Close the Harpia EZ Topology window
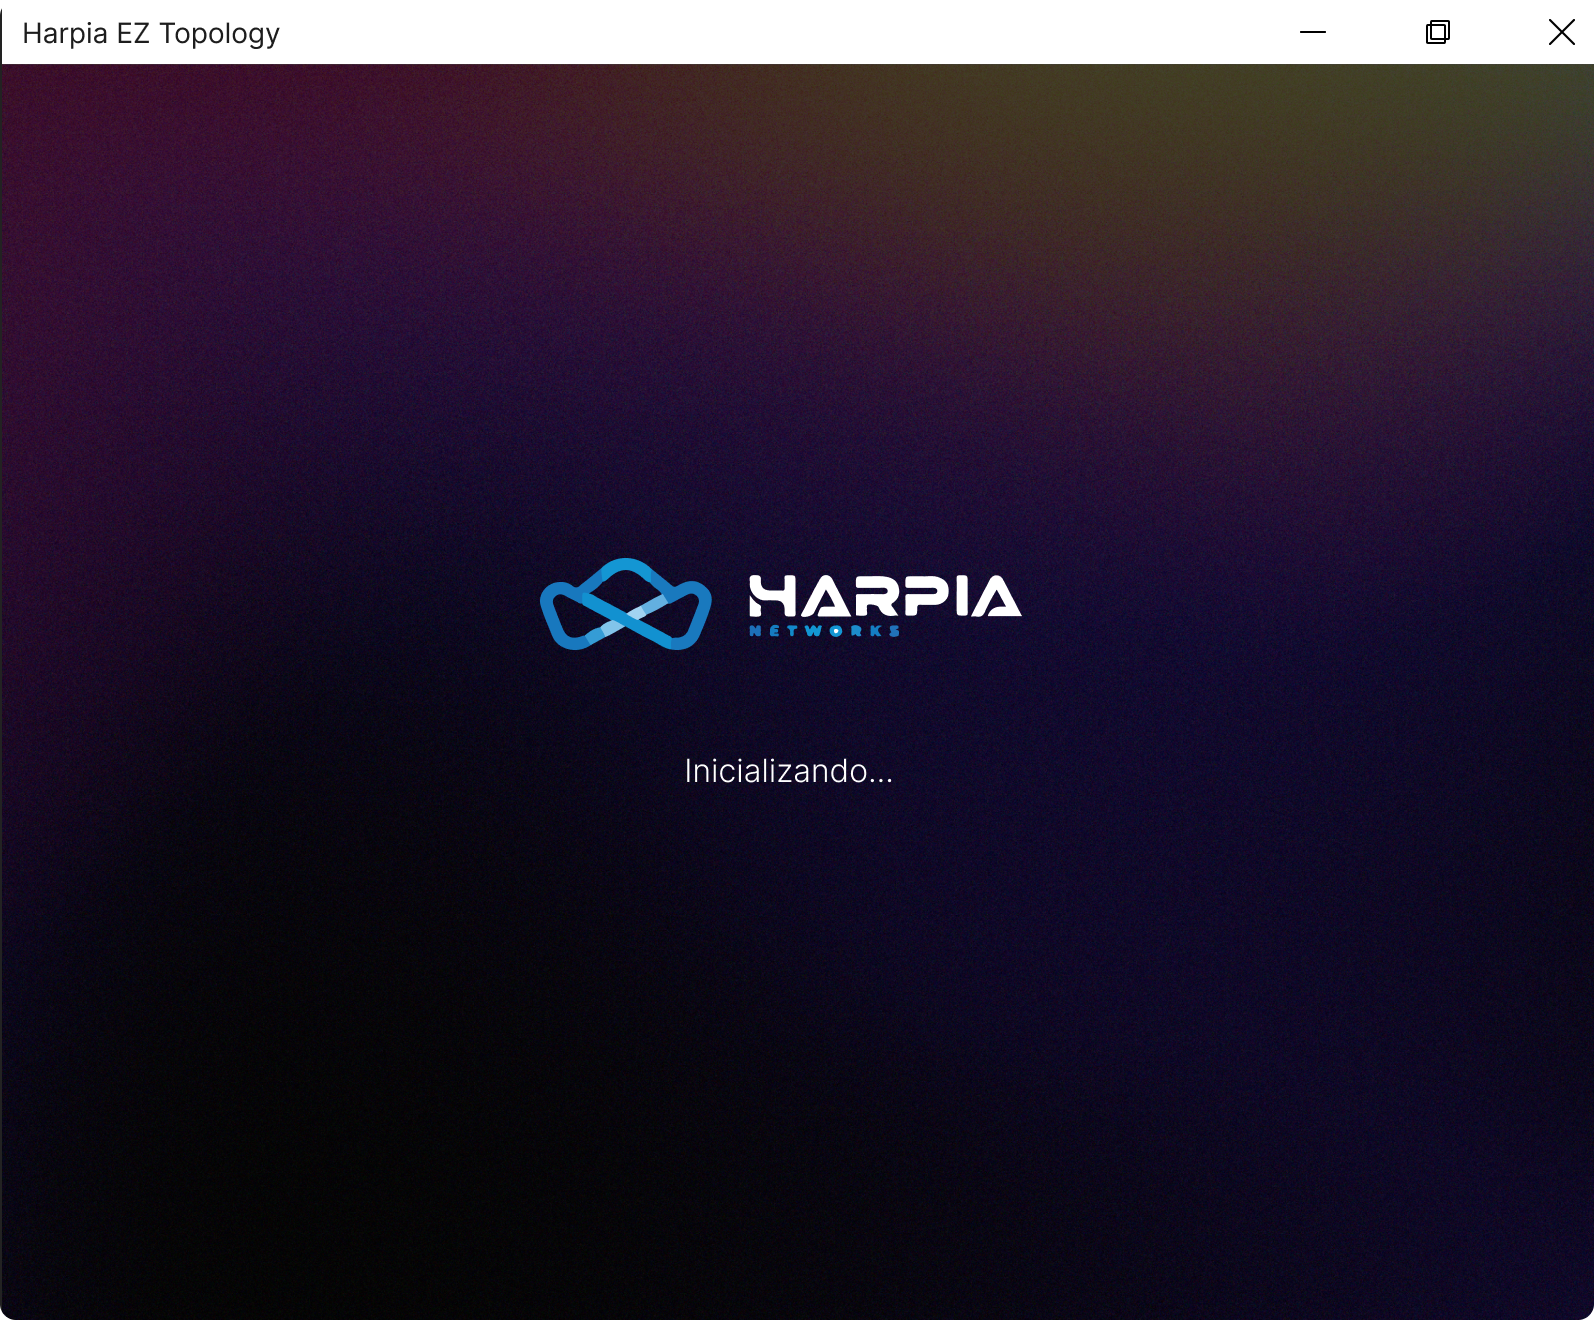Image resolution: width=1594 pixels, height=1320 pixels. tap(1561, 32)
